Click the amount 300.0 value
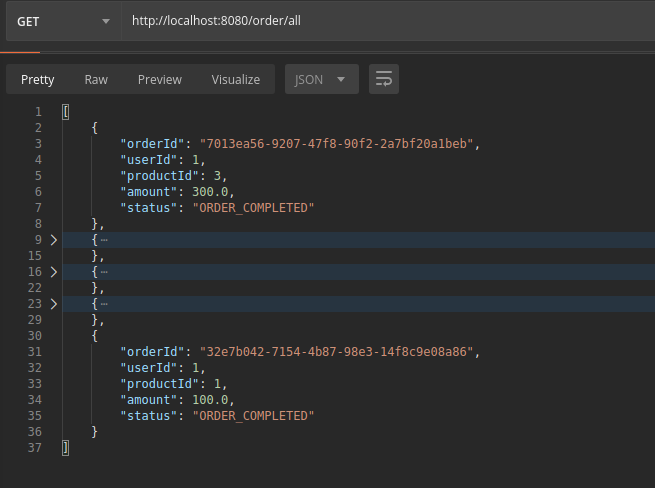This screenshot has height=488, width=655. tap(212, 192)
